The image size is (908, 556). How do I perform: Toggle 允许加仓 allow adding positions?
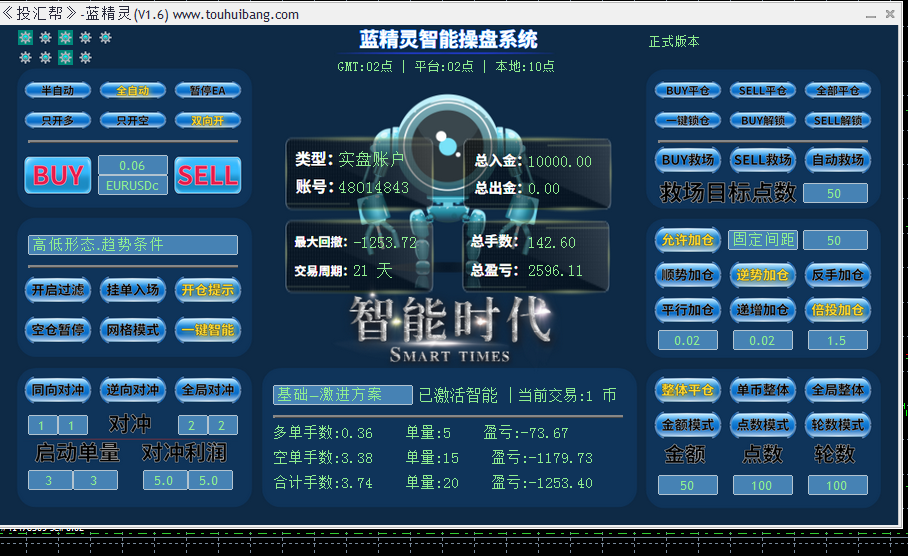pyautogui.click(x=687, y=240)
